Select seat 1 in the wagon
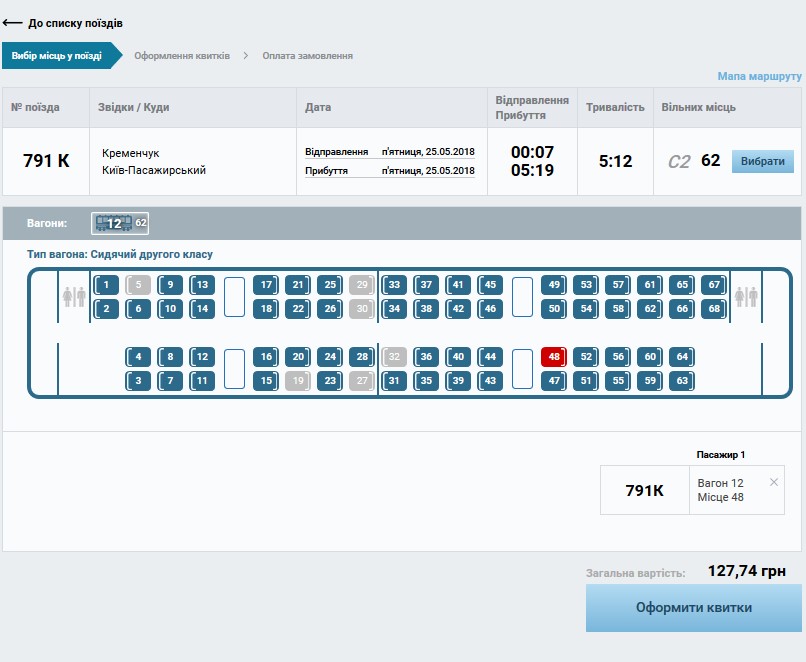Viewport: 806px width, 662px height. point(106,285)
